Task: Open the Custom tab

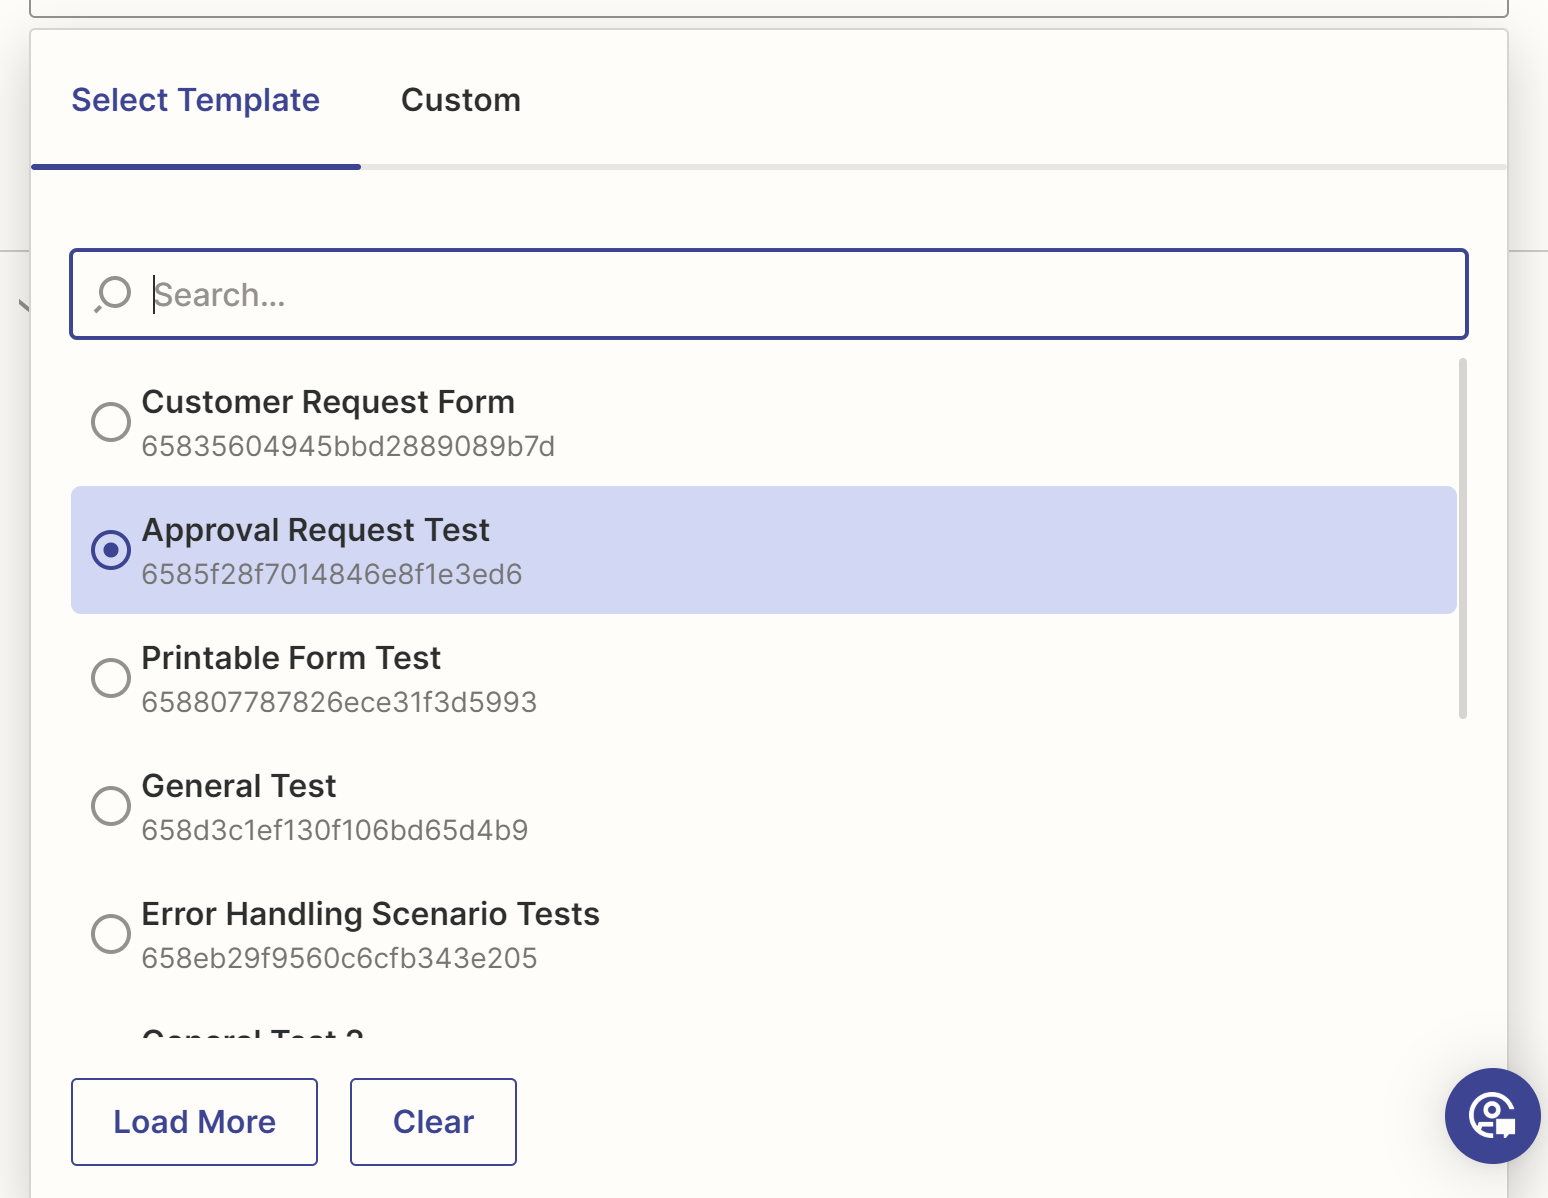Action: 461,100
